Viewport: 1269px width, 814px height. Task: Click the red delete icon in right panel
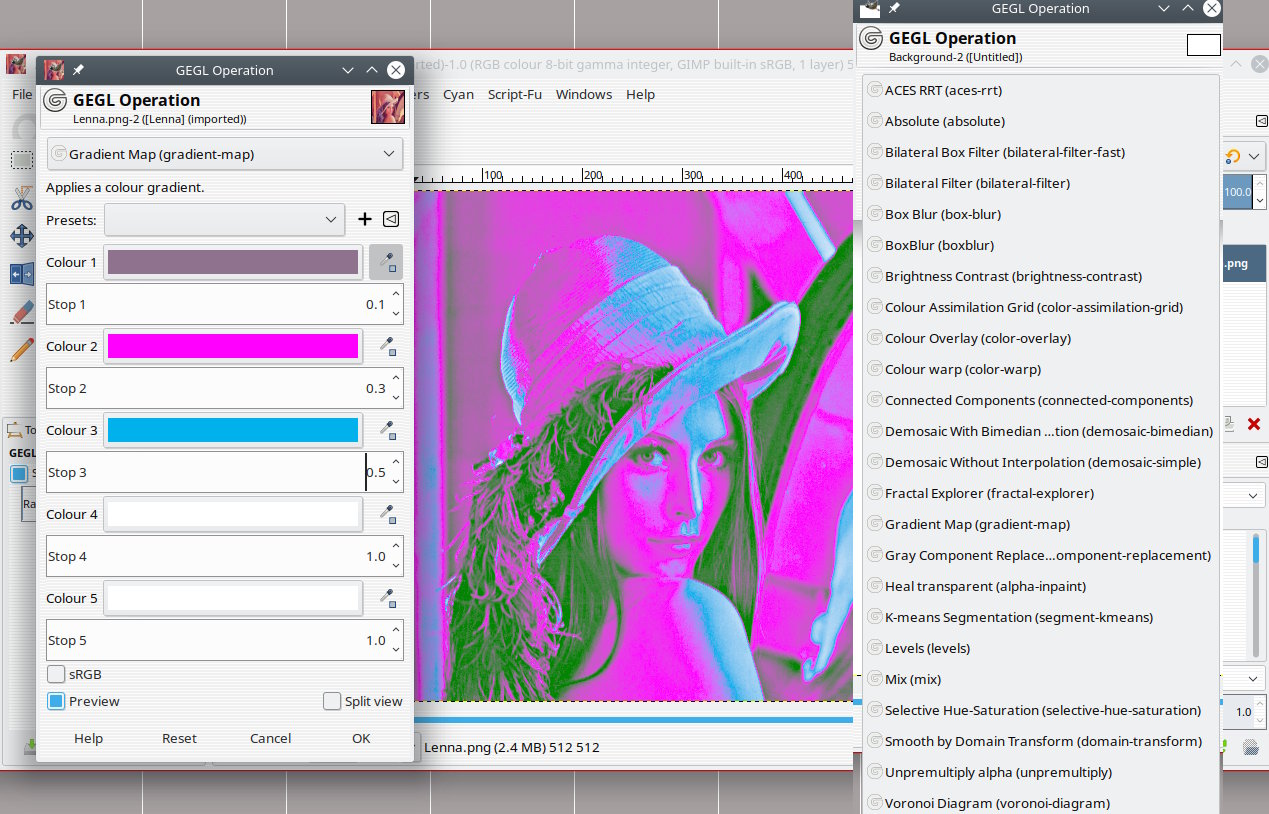coord(1254,424)
